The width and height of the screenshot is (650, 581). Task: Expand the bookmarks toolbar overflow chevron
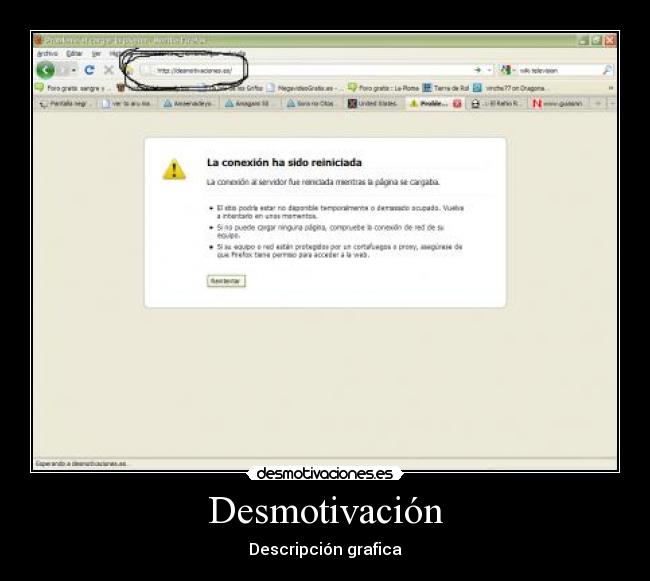click(610, 88)
